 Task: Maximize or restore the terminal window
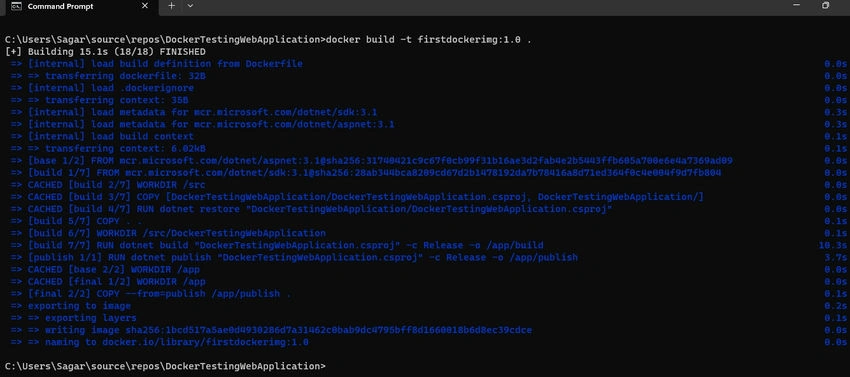(826, 5)
